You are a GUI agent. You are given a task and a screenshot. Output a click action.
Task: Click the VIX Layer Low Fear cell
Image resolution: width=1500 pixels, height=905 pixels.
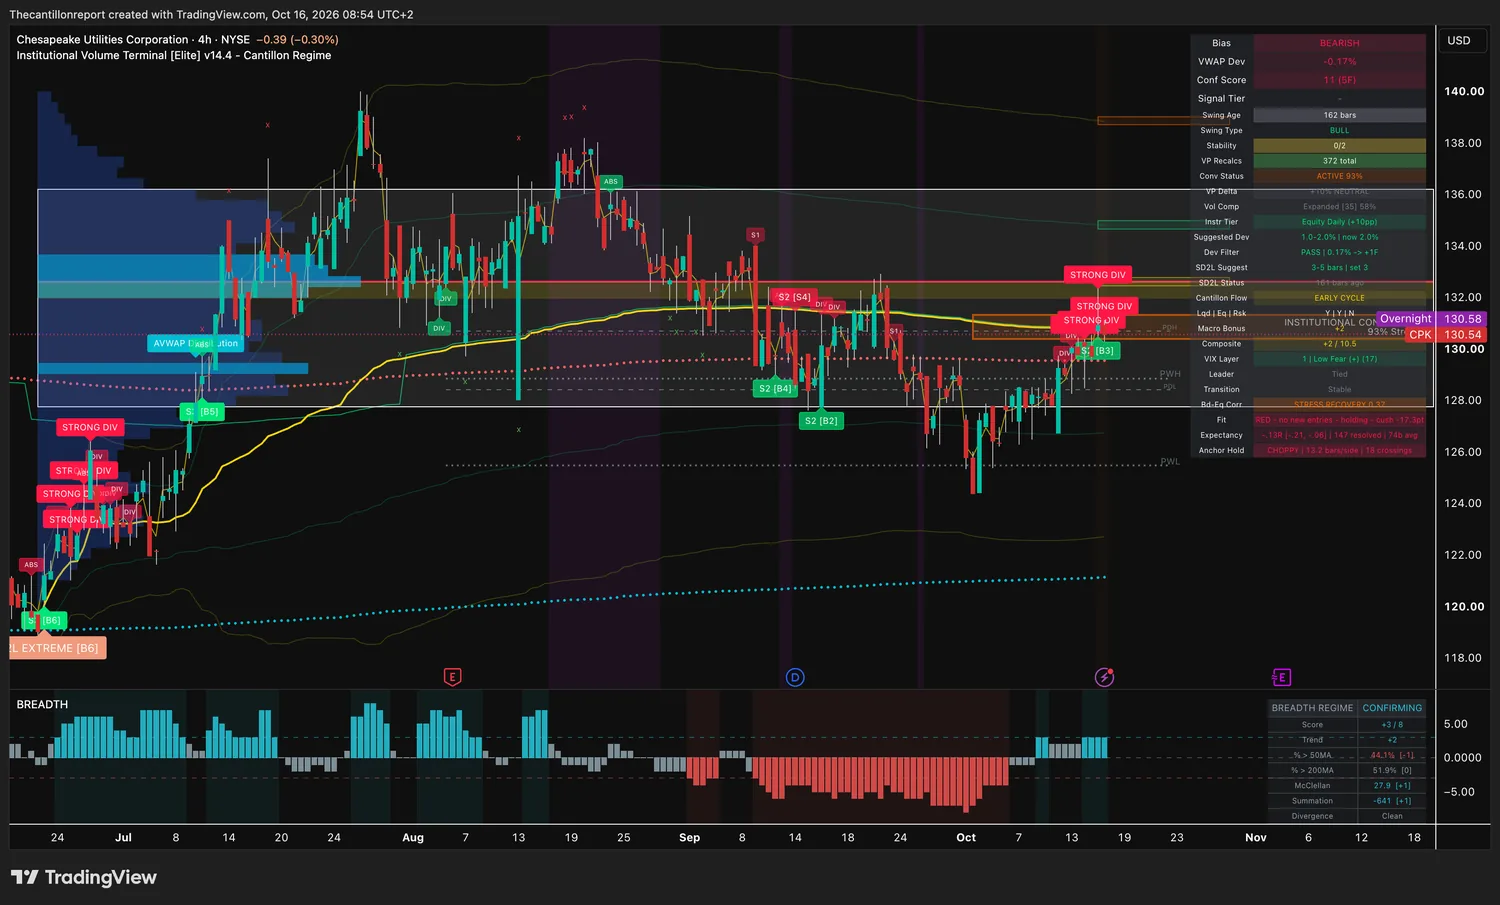(x=1339, y=359)
